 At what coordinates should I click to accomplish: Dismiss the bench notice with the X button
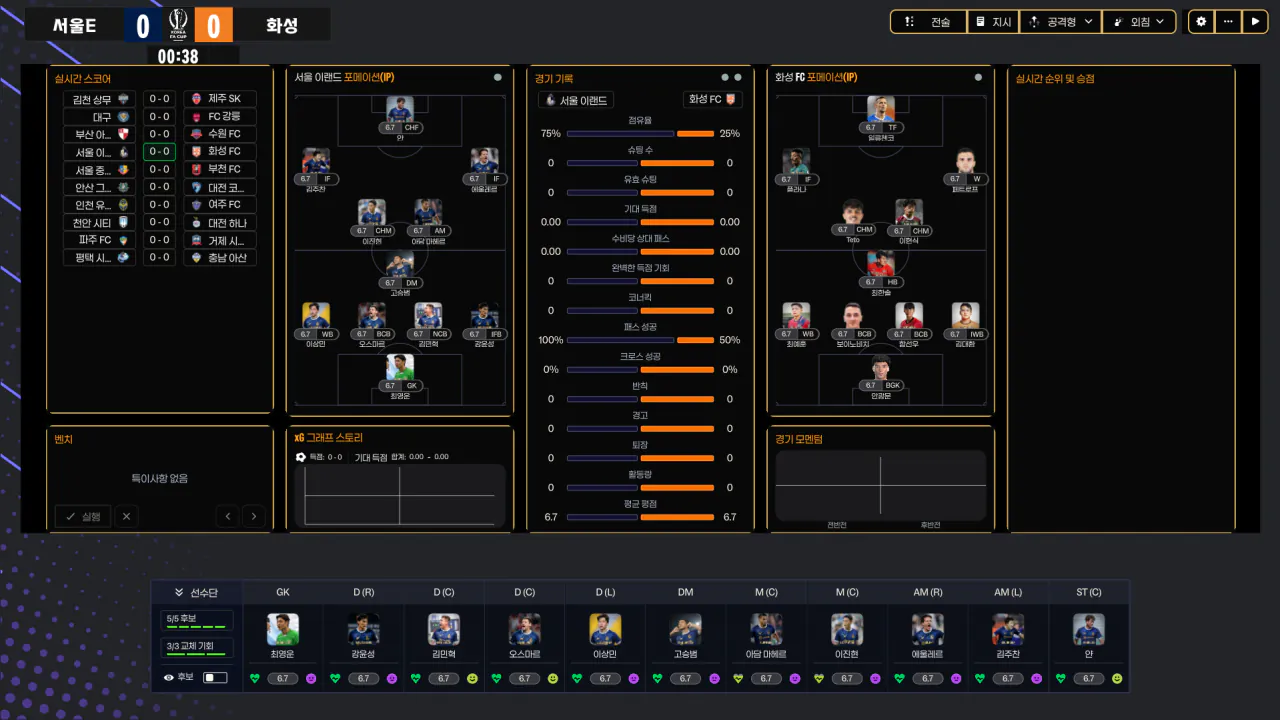(x=126, y=517)
